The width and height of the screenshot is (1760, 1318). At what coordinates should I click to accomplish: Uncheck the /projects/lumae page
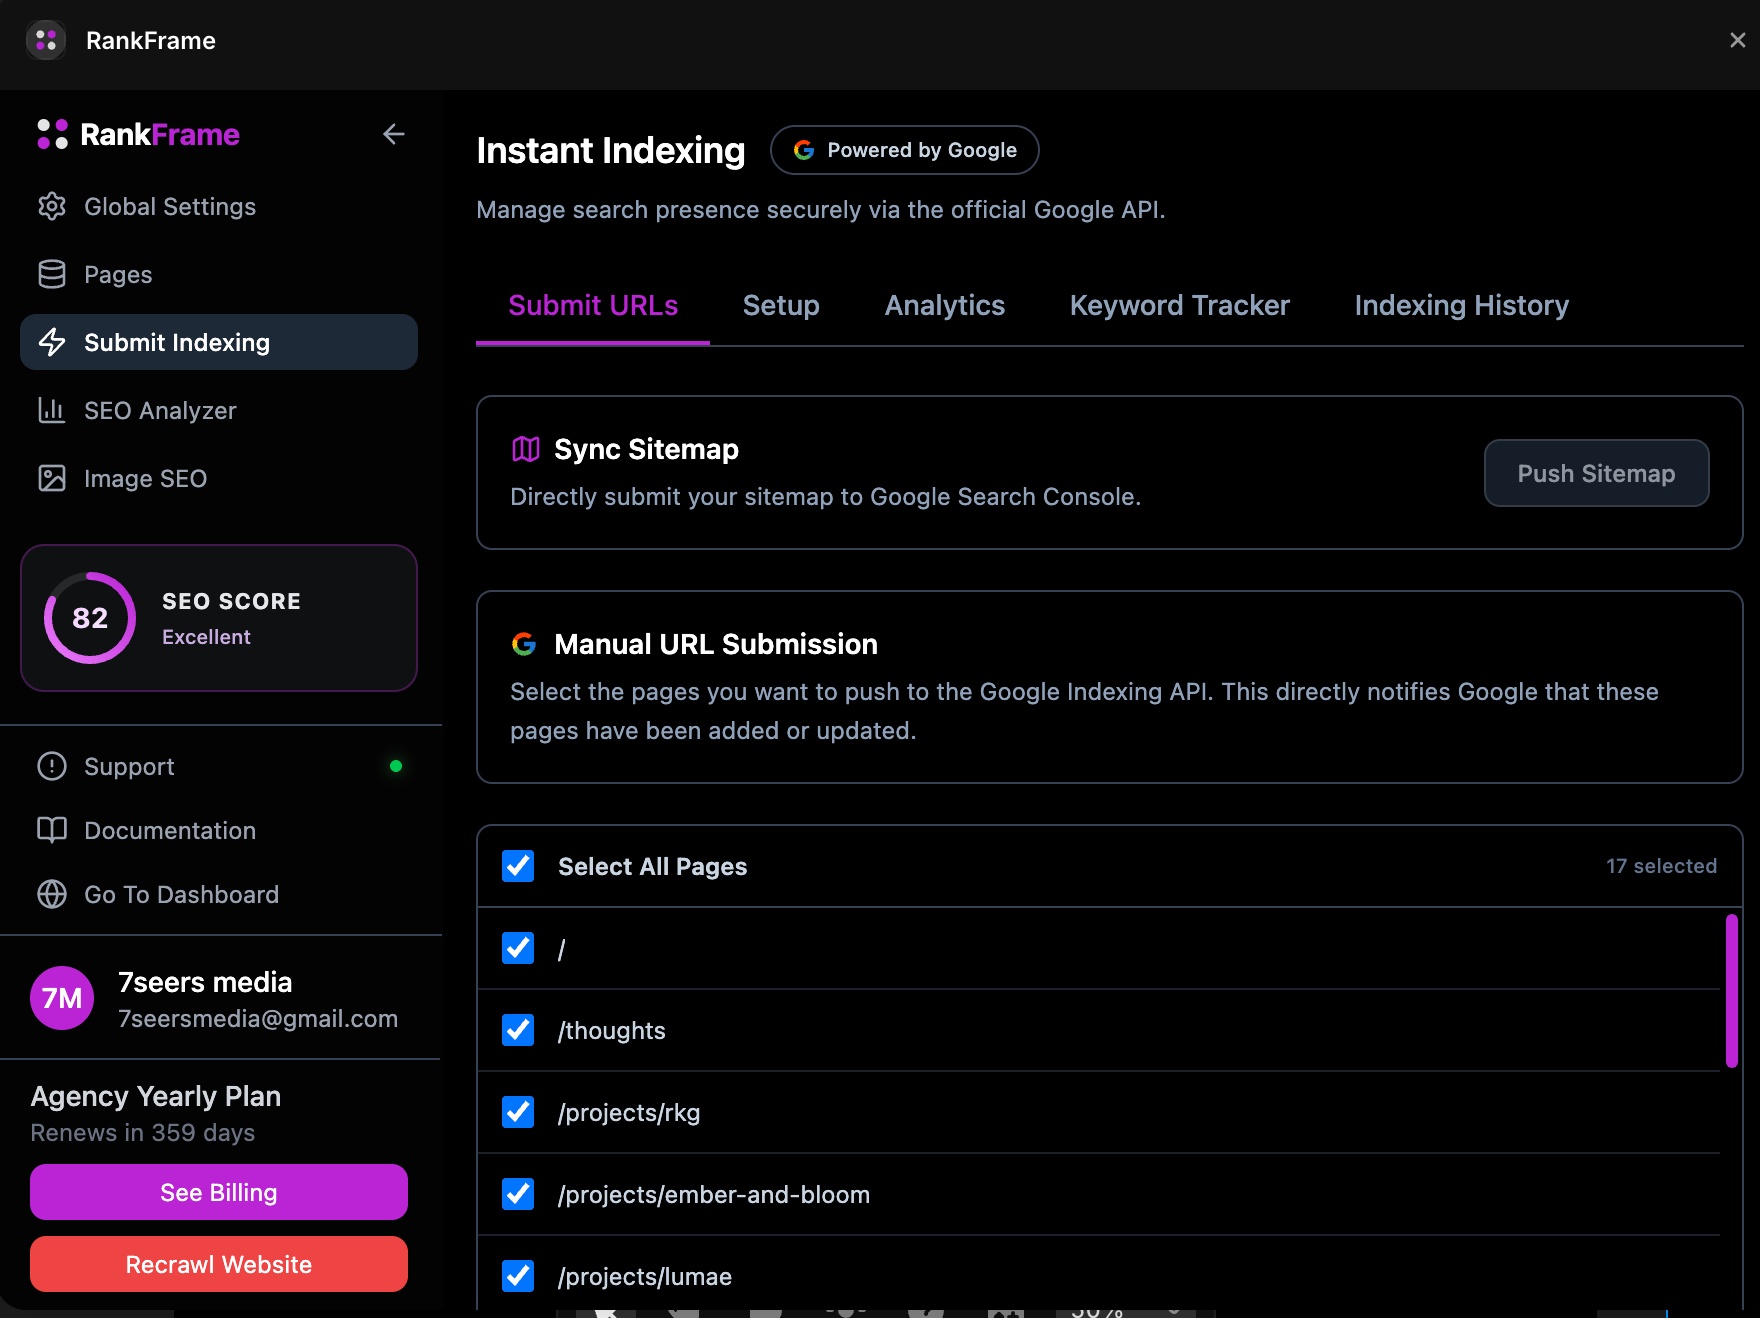(517, 1276)
